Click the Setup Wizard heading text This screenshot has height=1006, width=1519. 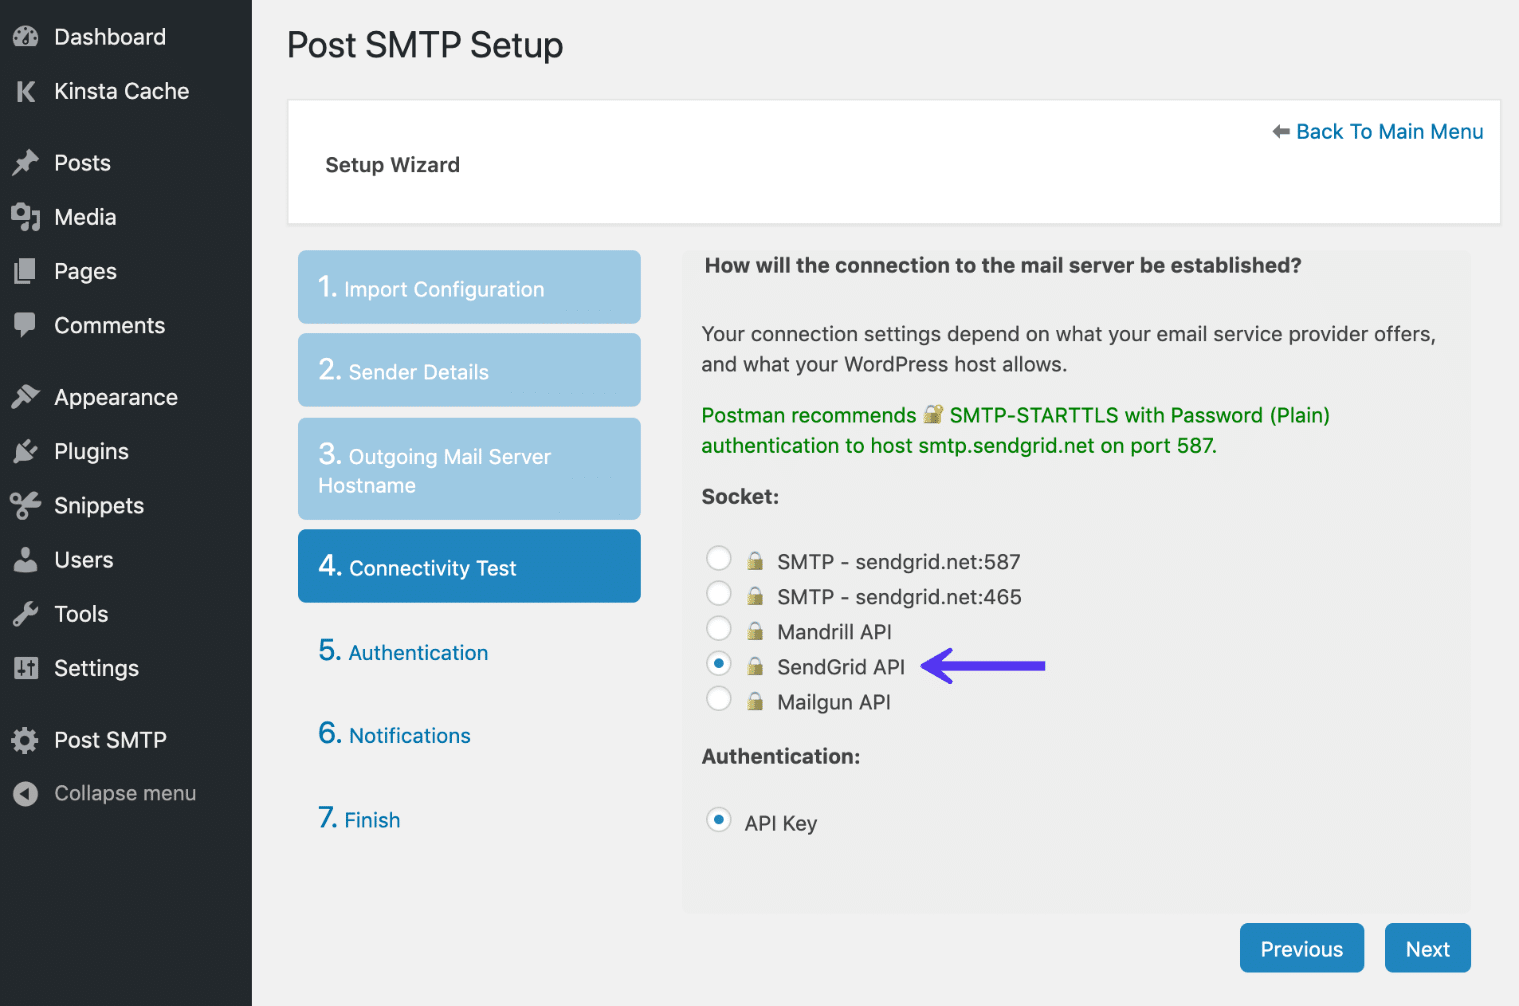click(392, 165)
